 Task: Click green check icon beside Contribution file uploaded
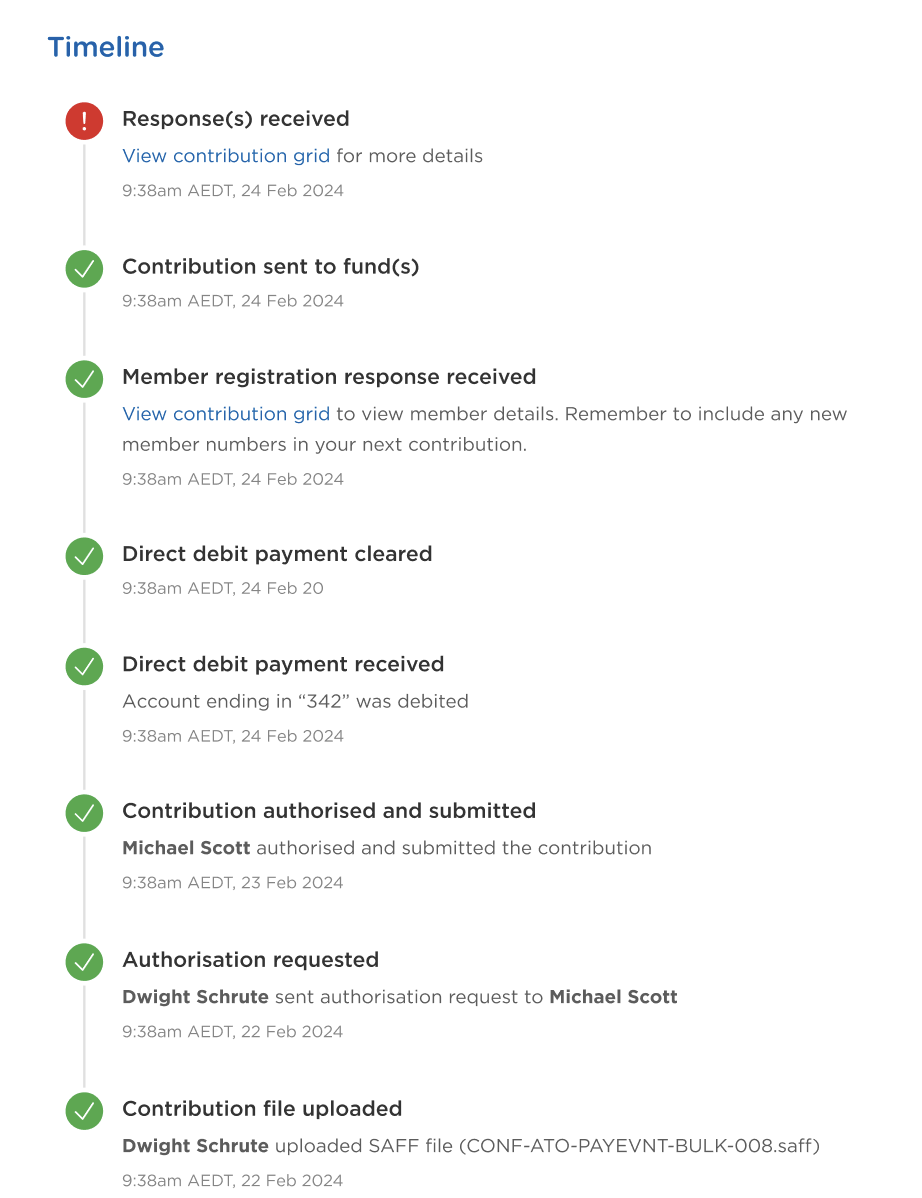pos(84,1111)
